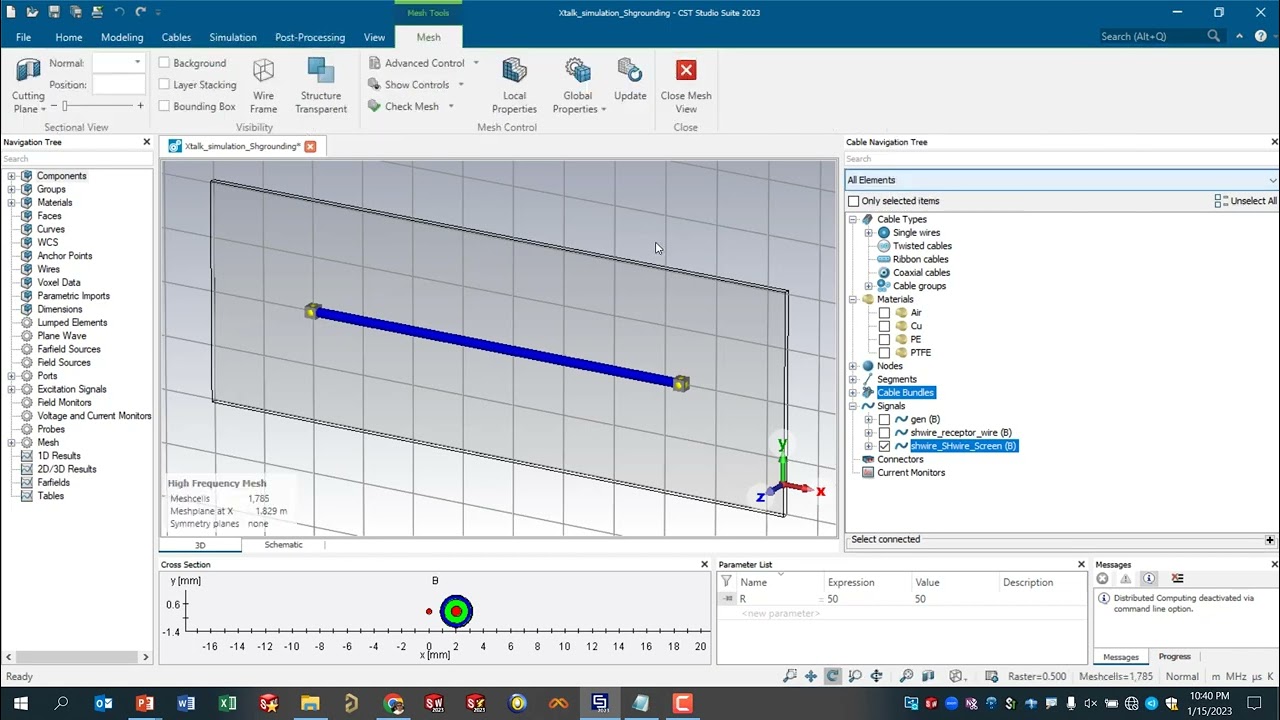Close the Parameter List panel
Viewport: 1280px width, 720px height.
tap(1081, 565)
